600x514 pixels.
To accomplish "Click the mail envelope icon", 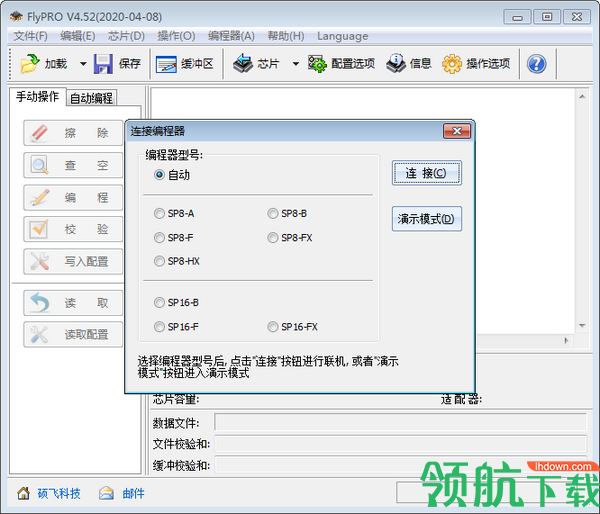I will [106, 493].
